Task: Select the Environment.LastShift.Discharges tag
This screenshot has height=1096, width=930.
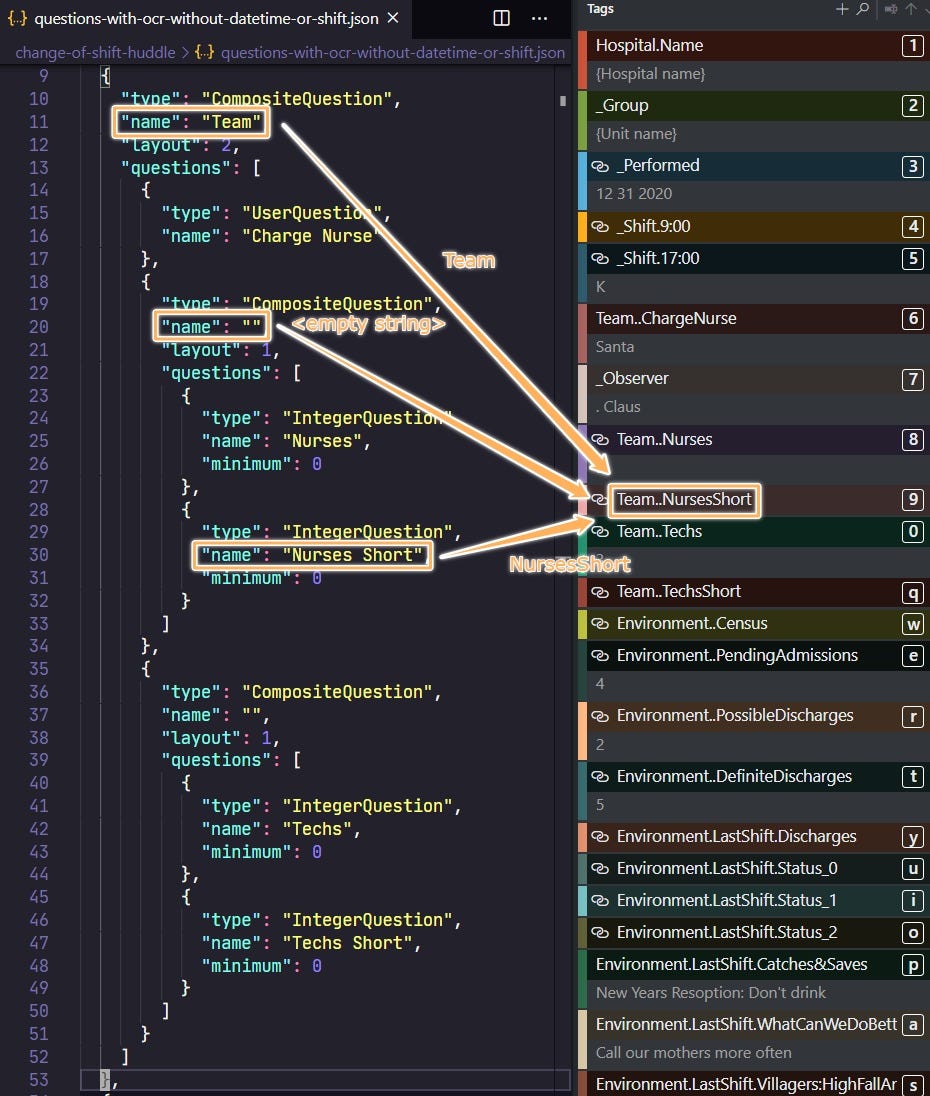Action: pyautogui.click(x=736, y=837)
